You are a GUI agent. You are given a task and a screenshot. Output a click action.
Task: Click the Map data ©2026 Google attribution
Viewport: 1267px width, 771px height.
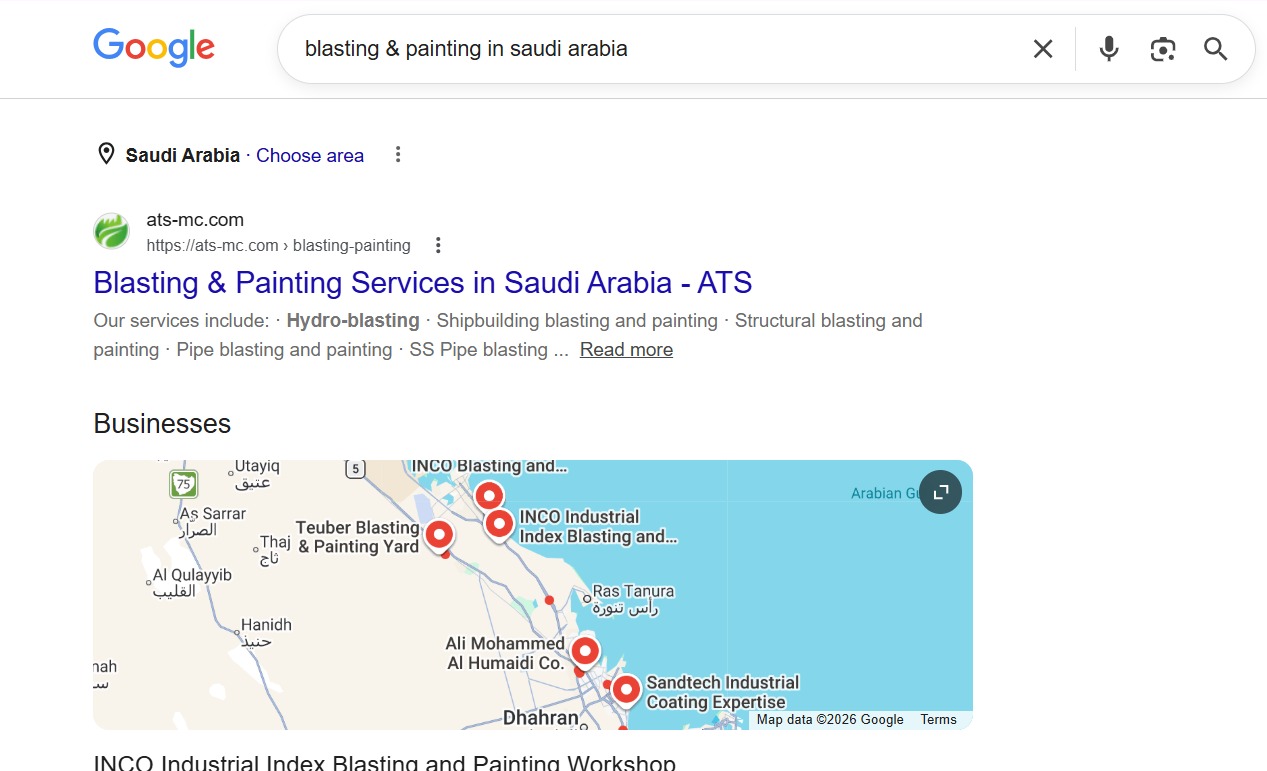click(x=830, y=720)
